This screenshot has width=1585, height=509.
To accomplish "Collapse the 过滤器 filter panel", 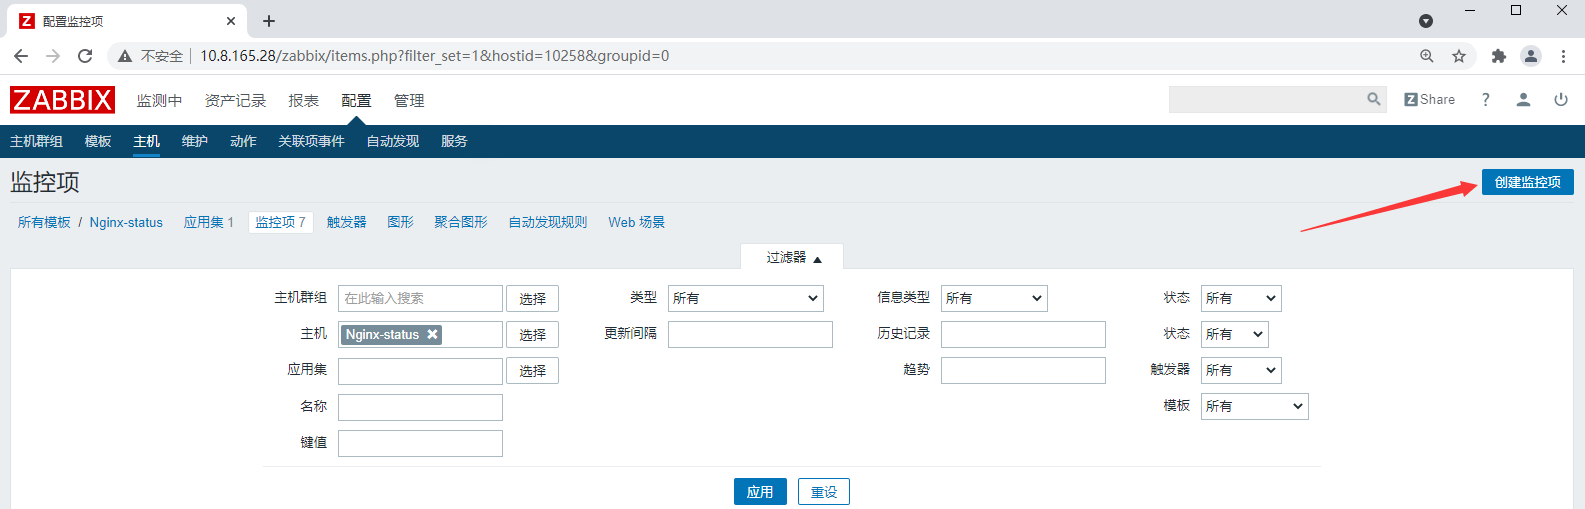I will [x=792, y=257].
